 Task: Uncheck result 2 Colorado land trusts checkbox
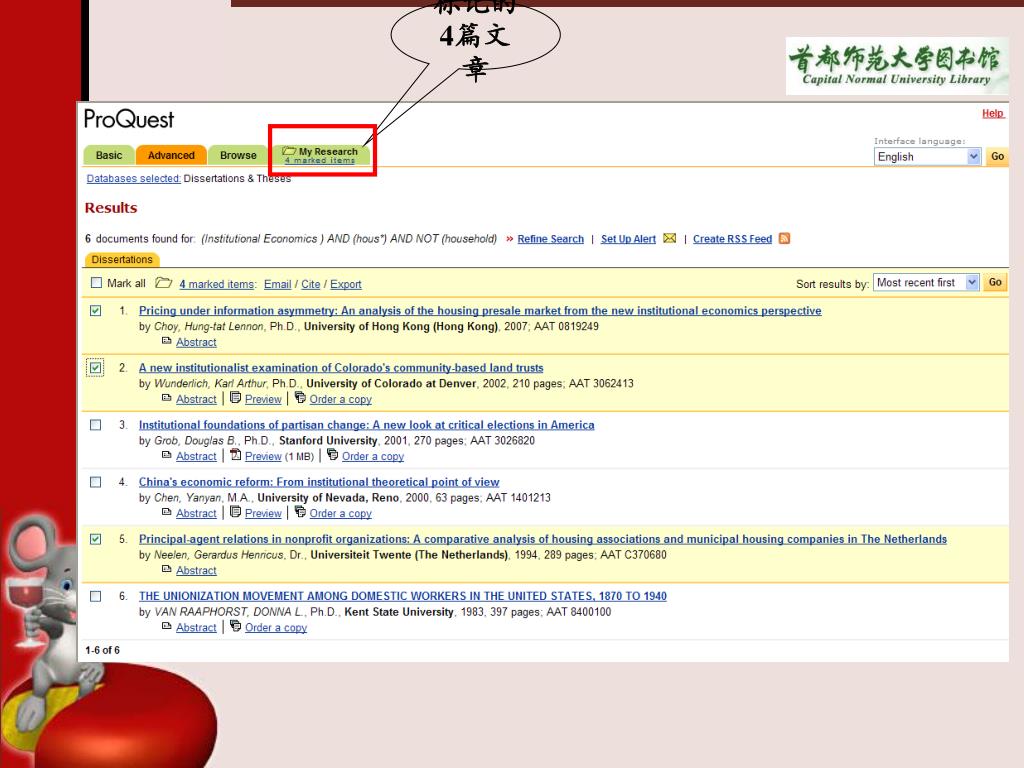tap(95, 368)
